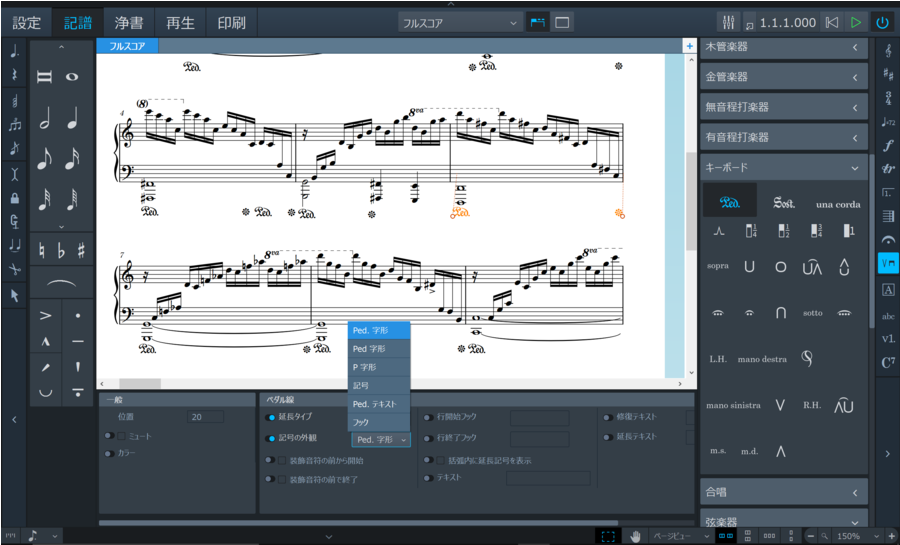The height and width of the screenshot is (545, 900).
Task: Open the dynamics panel icon
Action: click(x=888, y=145)
